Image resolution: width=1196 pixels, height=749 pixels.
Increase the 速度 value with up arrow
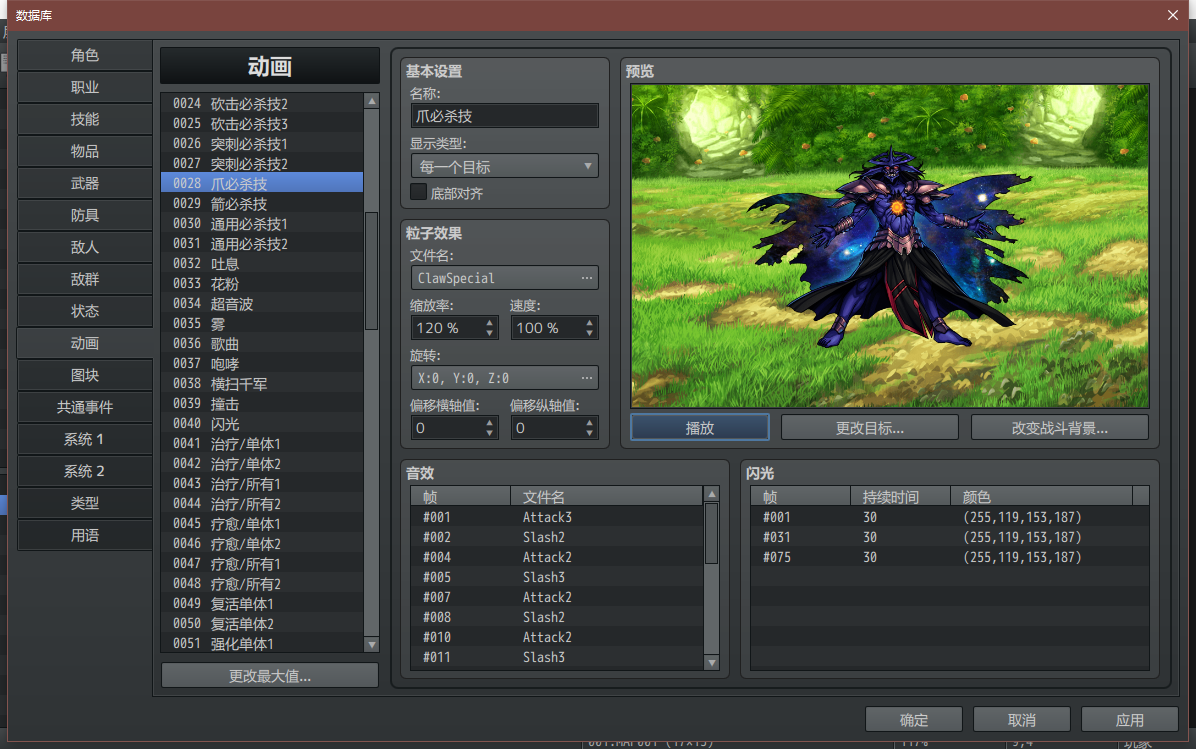[x=590, y=323]
